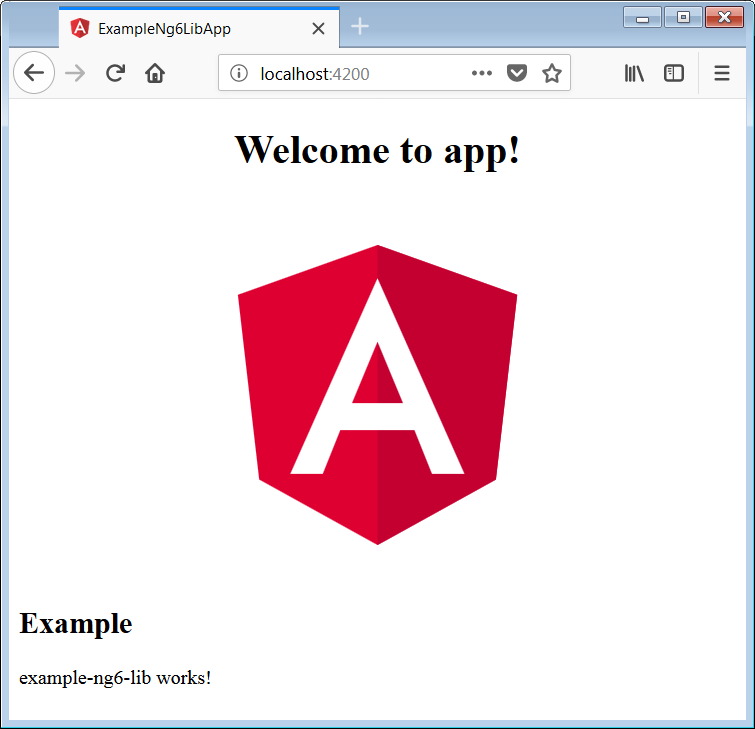Open the Home page icon

tap(154, 73)
